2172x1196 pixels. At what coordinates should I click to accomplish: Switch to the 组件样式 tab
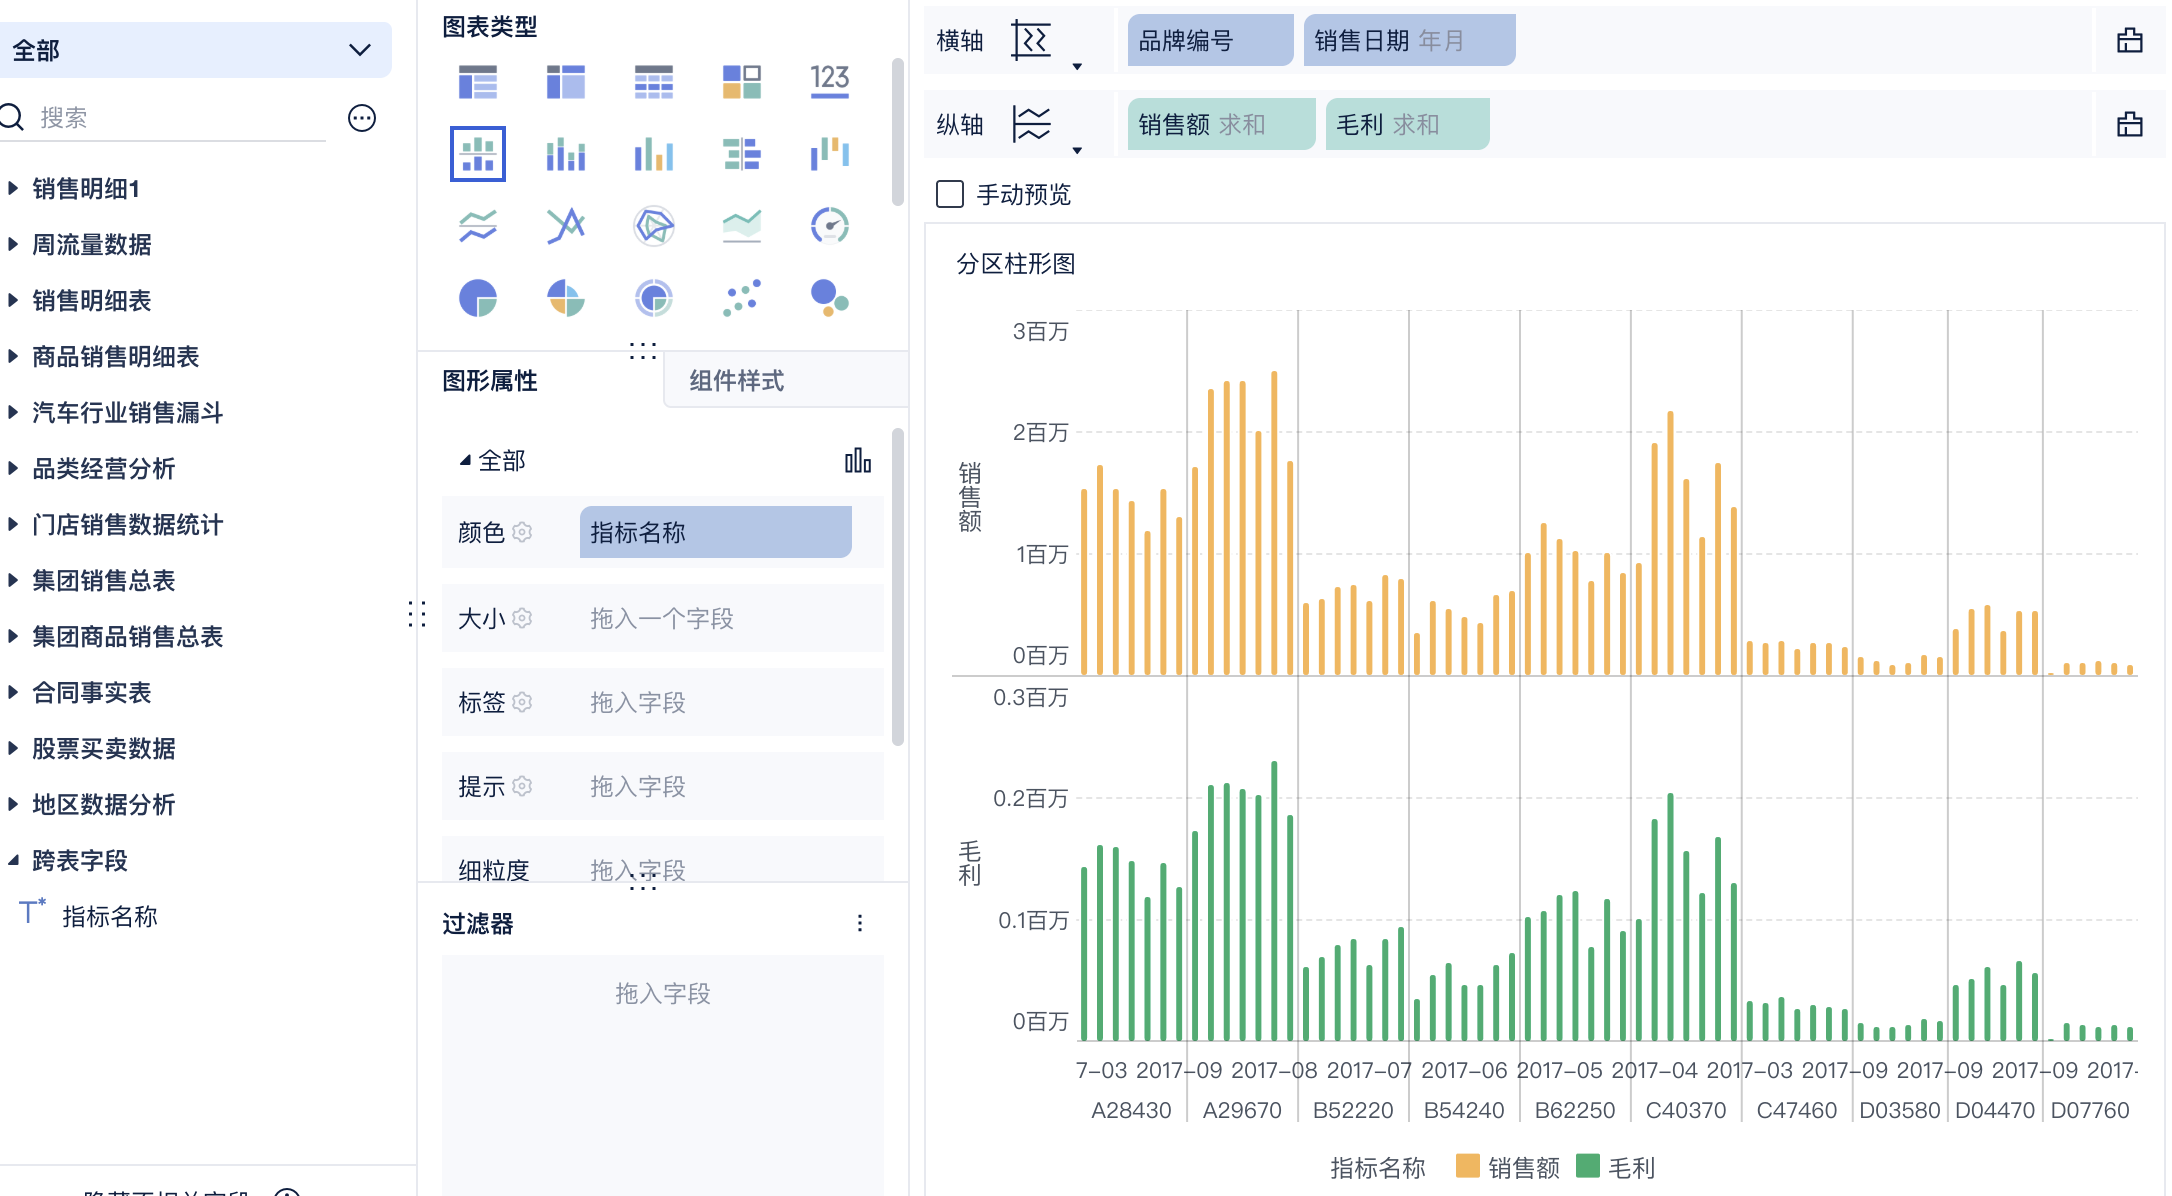(736, 381)
